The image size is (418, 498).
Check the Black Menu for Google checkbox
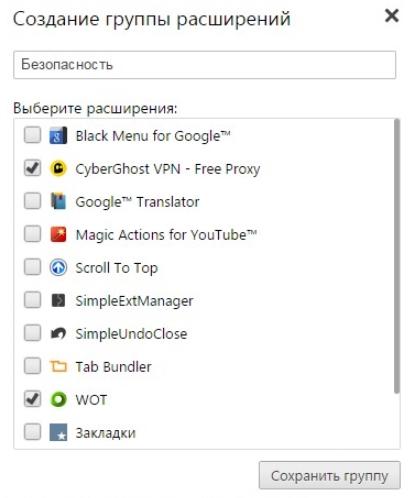coord(32,135)
